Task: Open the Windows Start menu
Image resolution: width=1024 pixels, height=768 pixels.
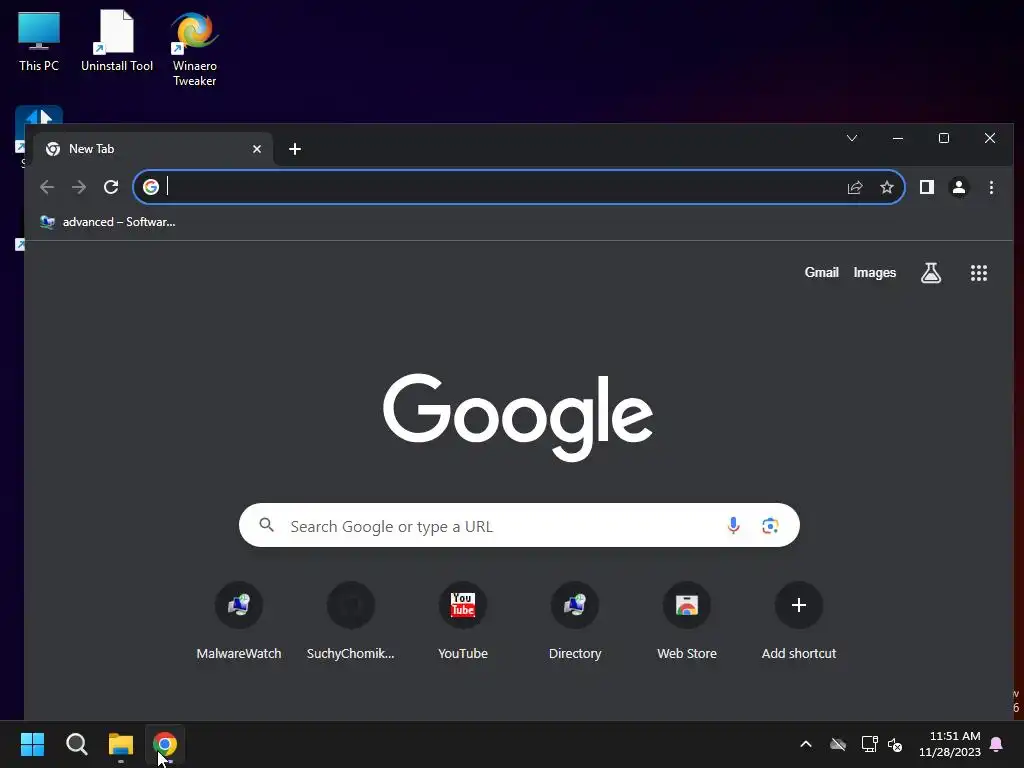Action: (x=32, y=744)
